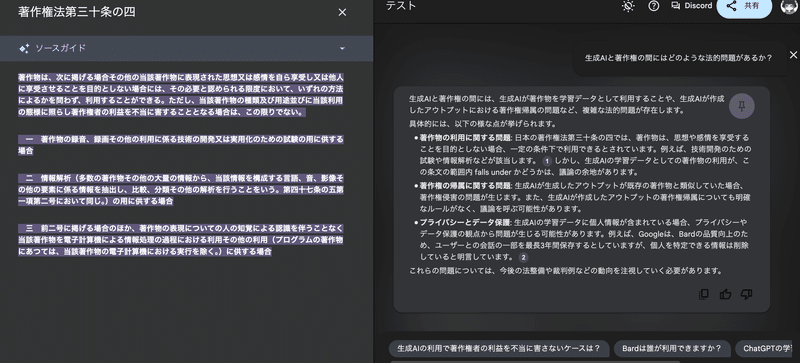Screen dimensions: 800x363
Task: Click the question text 生成AIと著作権の間にはどのような法的問題があるか？
Action: tap(678, 58)
